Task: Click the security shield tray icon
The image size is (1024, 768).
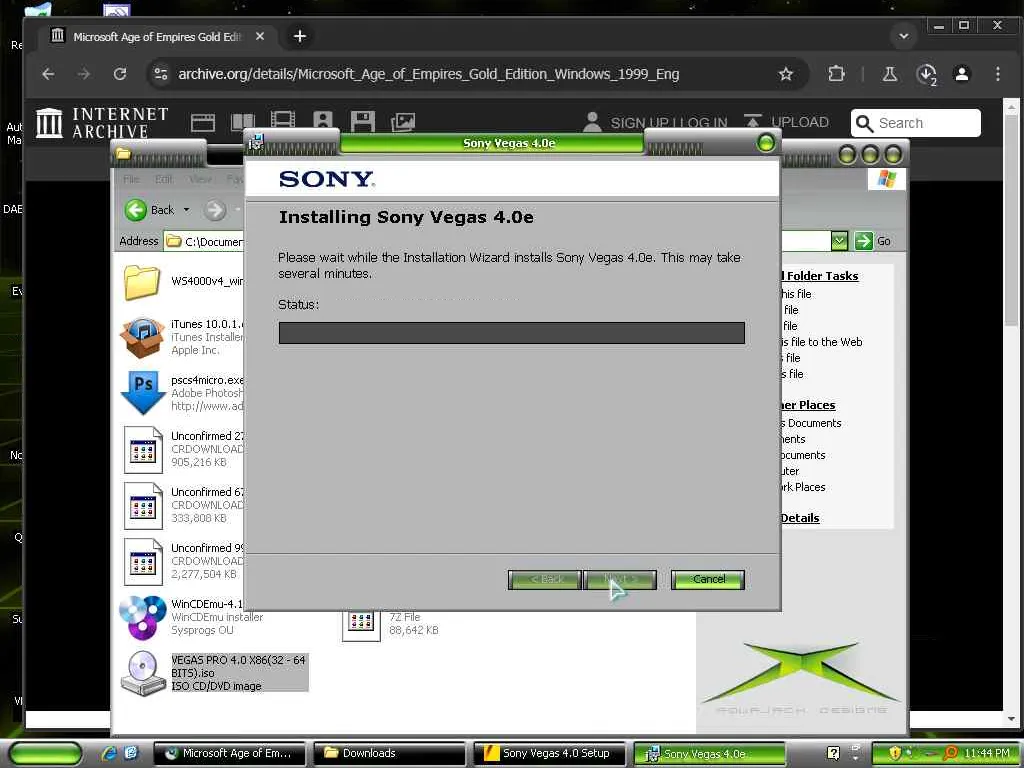Action: point(895,753)
